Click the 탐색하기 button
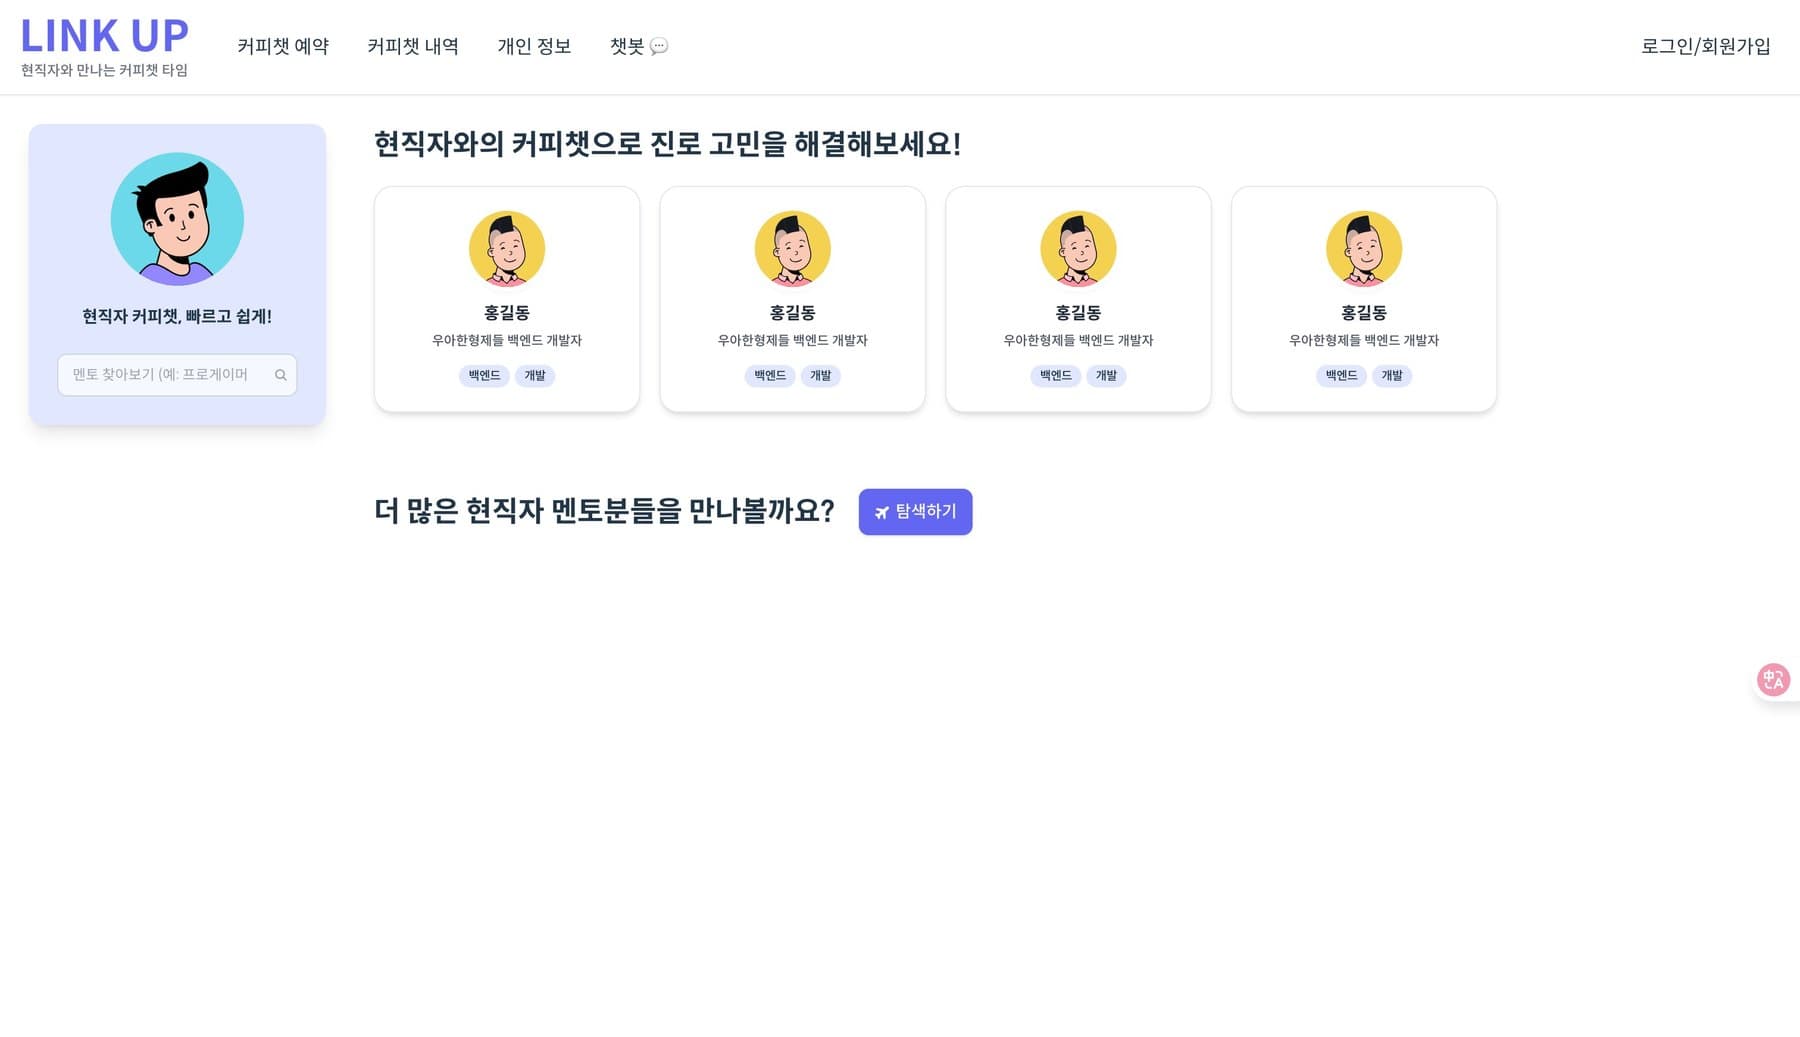The width and height of the screenshot is (1800, 1037). click(x=915, y=512)
